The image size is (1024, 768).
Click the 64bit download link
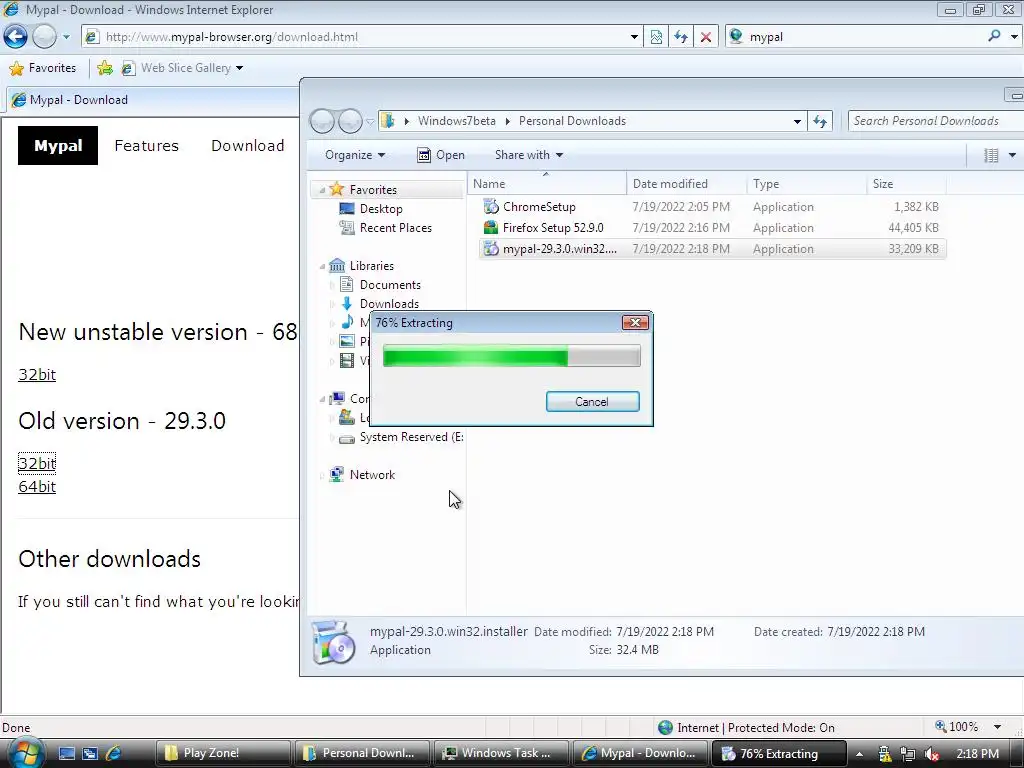coord(37,487)
